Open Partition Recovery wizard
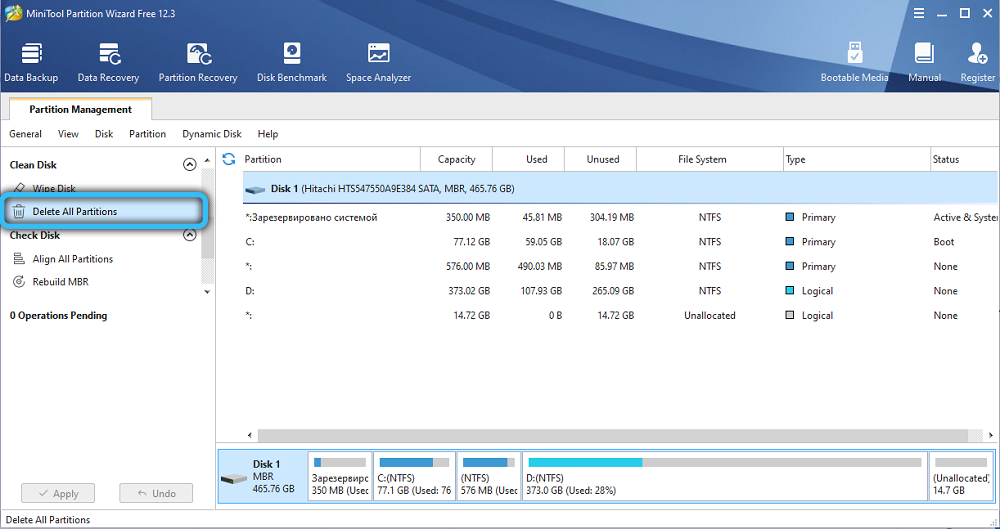This screenshot has width=1000, height=529. pyautogui.click(x=198, y=62)
